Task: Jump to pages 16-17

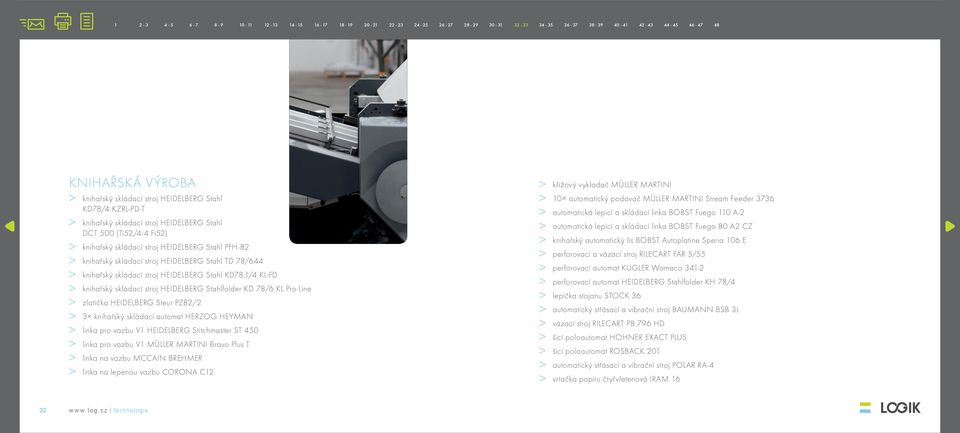Action: [321, 25]
